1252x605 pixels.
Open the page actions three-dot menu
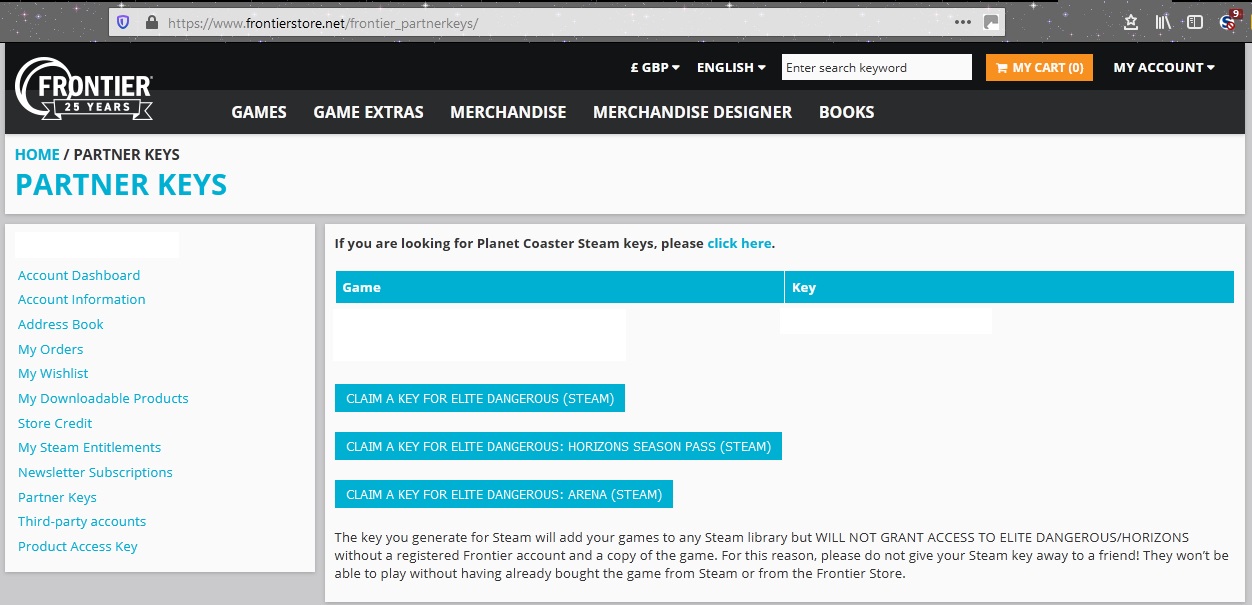[x=963, y=22]
